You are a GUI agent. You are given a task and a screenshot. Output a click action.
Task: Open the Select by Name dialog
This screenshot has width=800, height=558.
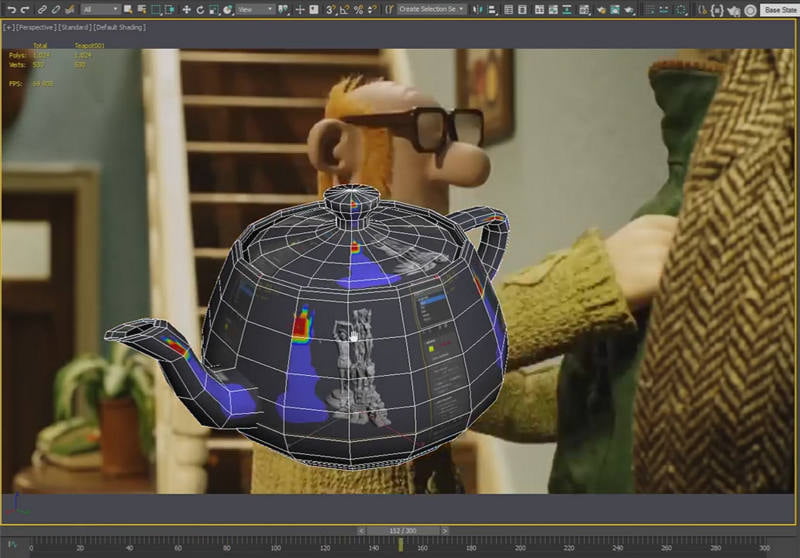tap(142, 10)
